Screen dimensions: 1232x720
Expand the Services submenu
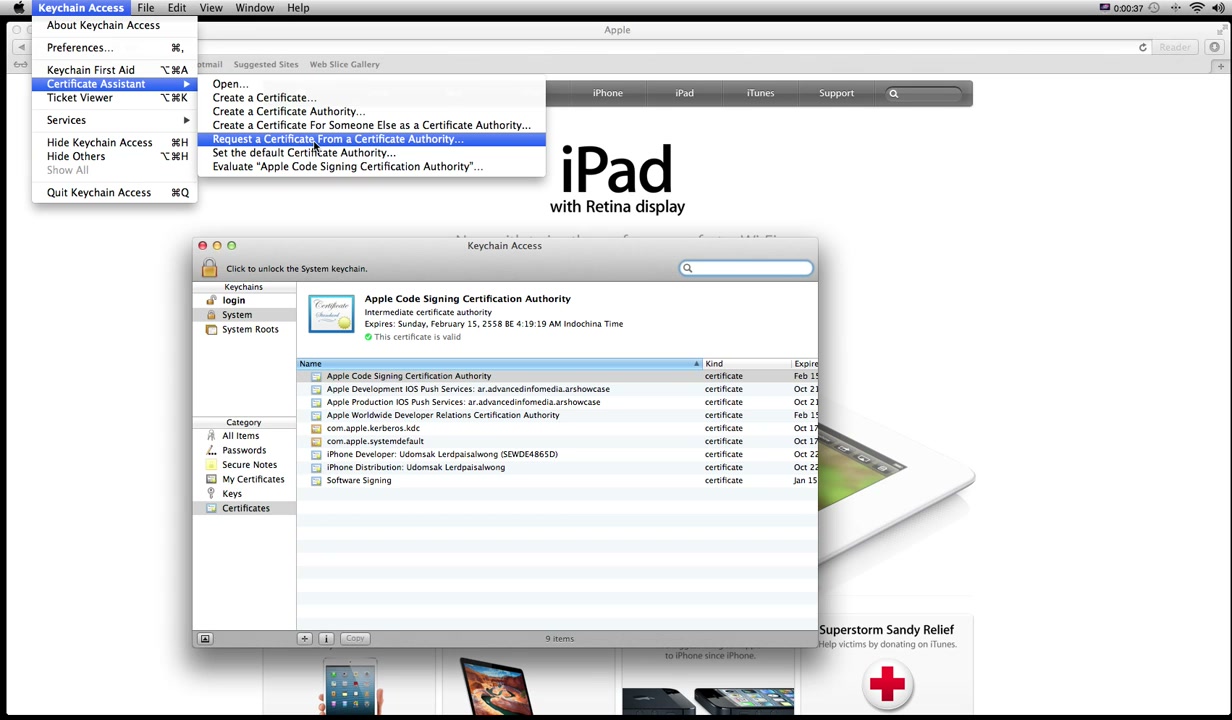click(x=115, y=120)
